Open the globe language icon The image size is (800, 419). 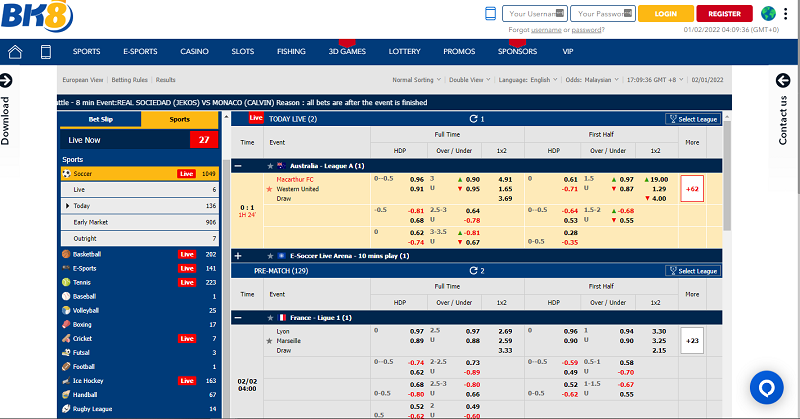(x=768, y=13)
